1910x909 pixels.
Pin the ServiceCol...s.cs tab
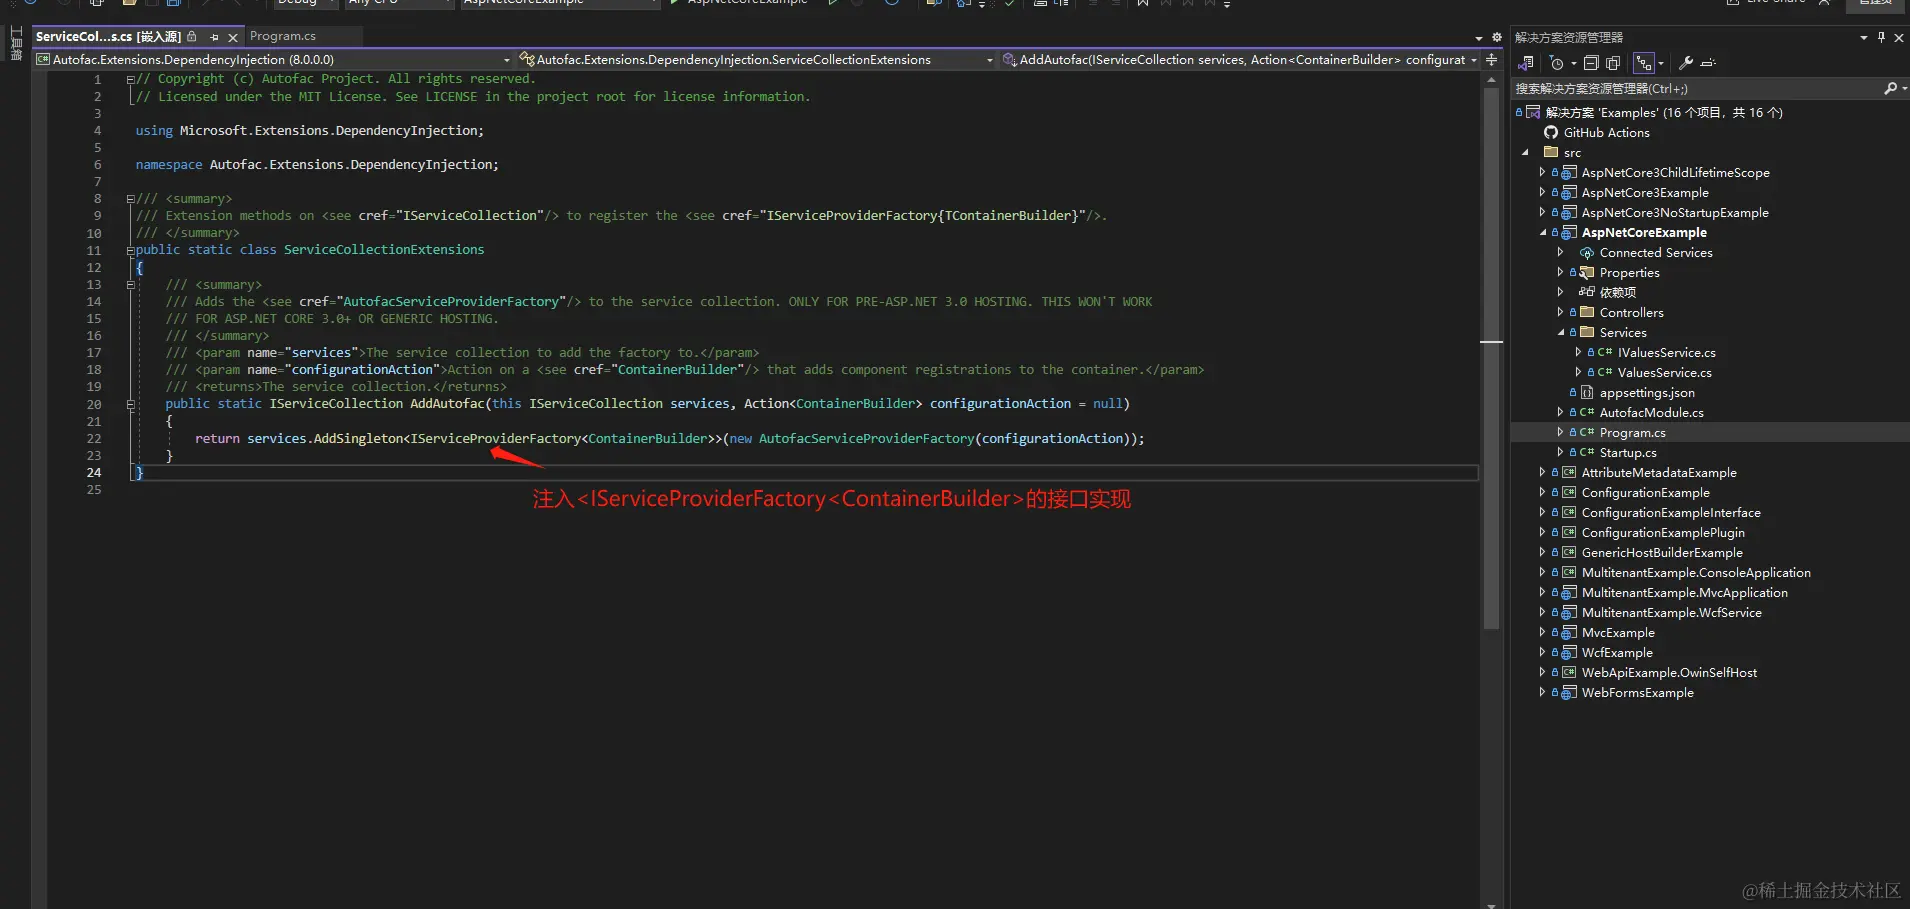[214, 37]
